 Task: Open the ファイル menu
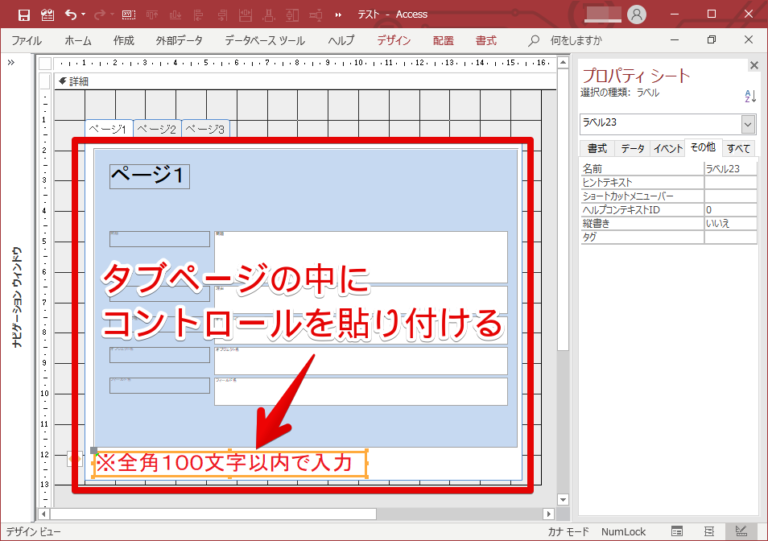[26, 41]
